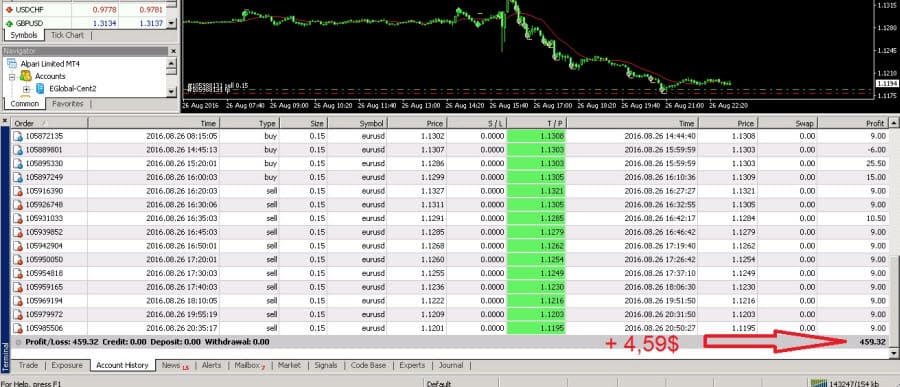Click order icon for buy order 105872135
Screen dimensions: 900x387
[17, 136]
